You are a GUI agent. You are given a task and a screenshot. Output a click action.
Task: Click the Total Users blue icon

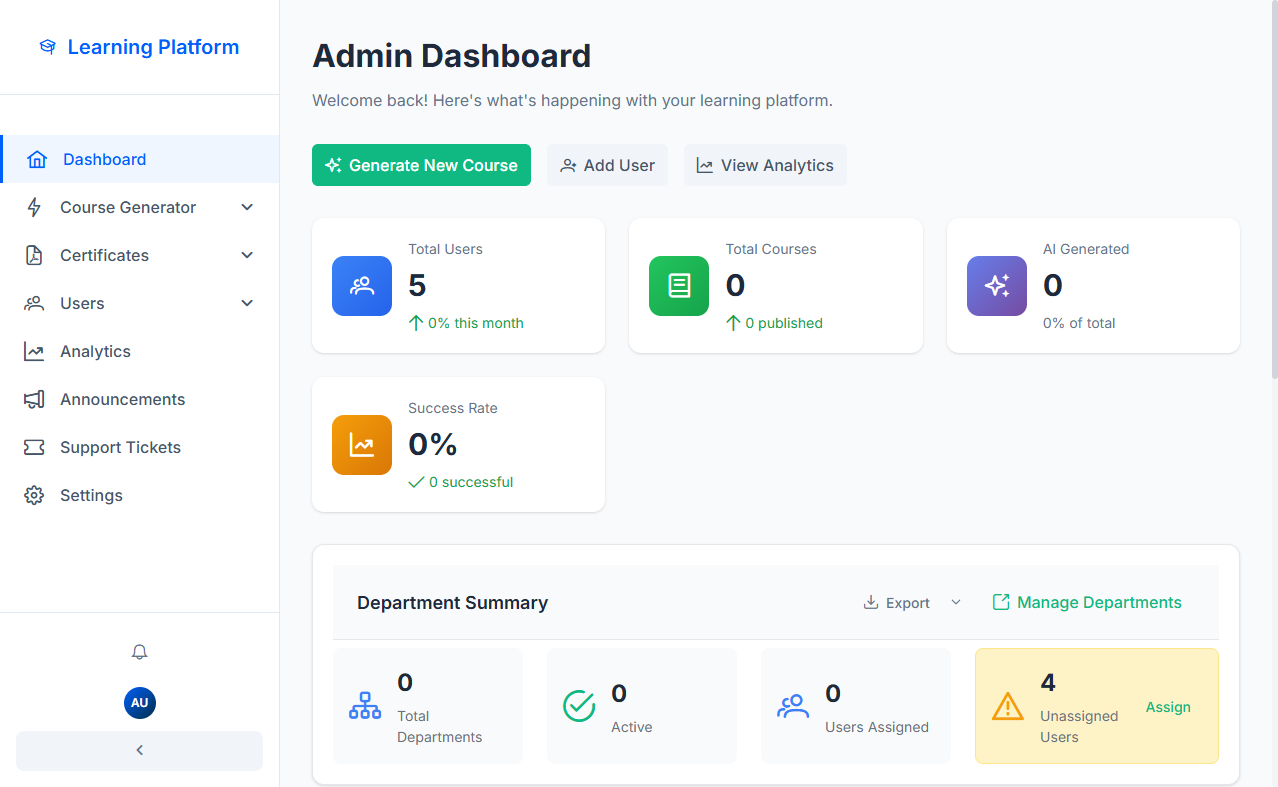[x=362, y=286]
